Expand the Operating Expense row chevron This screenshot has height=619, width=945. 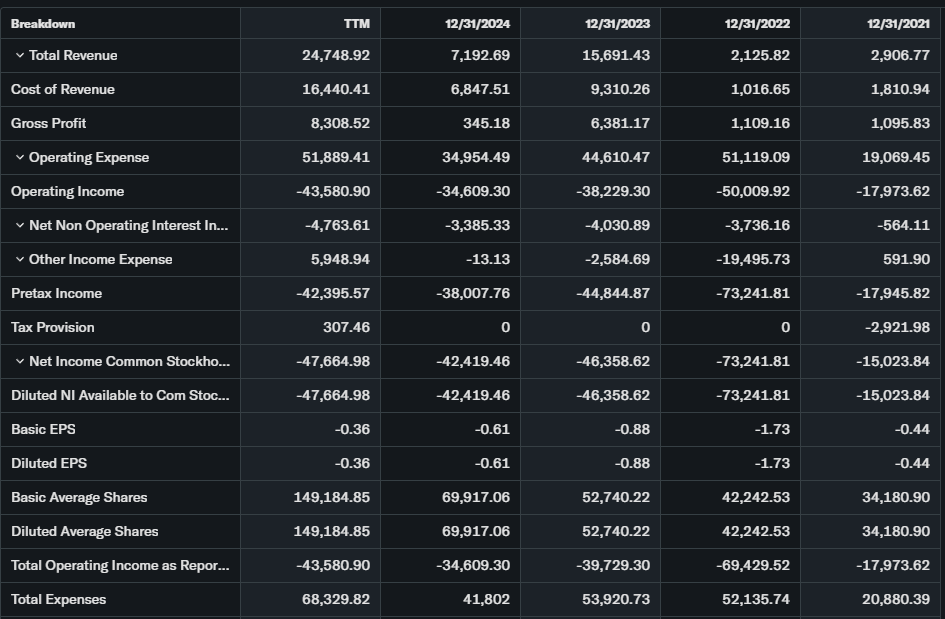pos(19,158)
